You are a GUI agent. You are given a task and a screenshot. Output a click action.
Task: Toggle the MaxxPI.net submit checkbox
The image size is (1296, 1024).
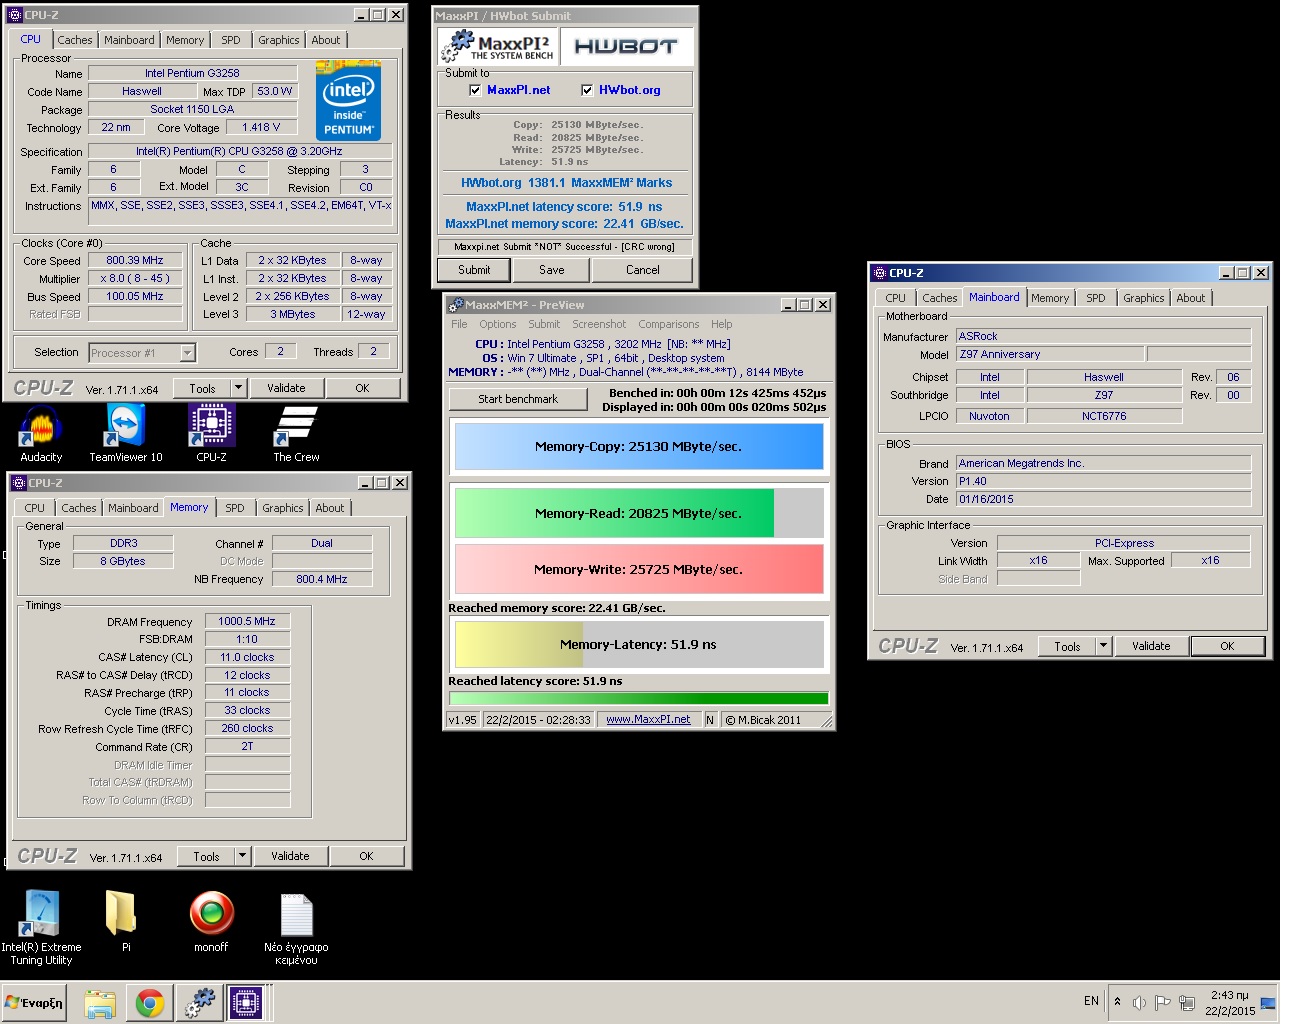[x=475, y=90]
